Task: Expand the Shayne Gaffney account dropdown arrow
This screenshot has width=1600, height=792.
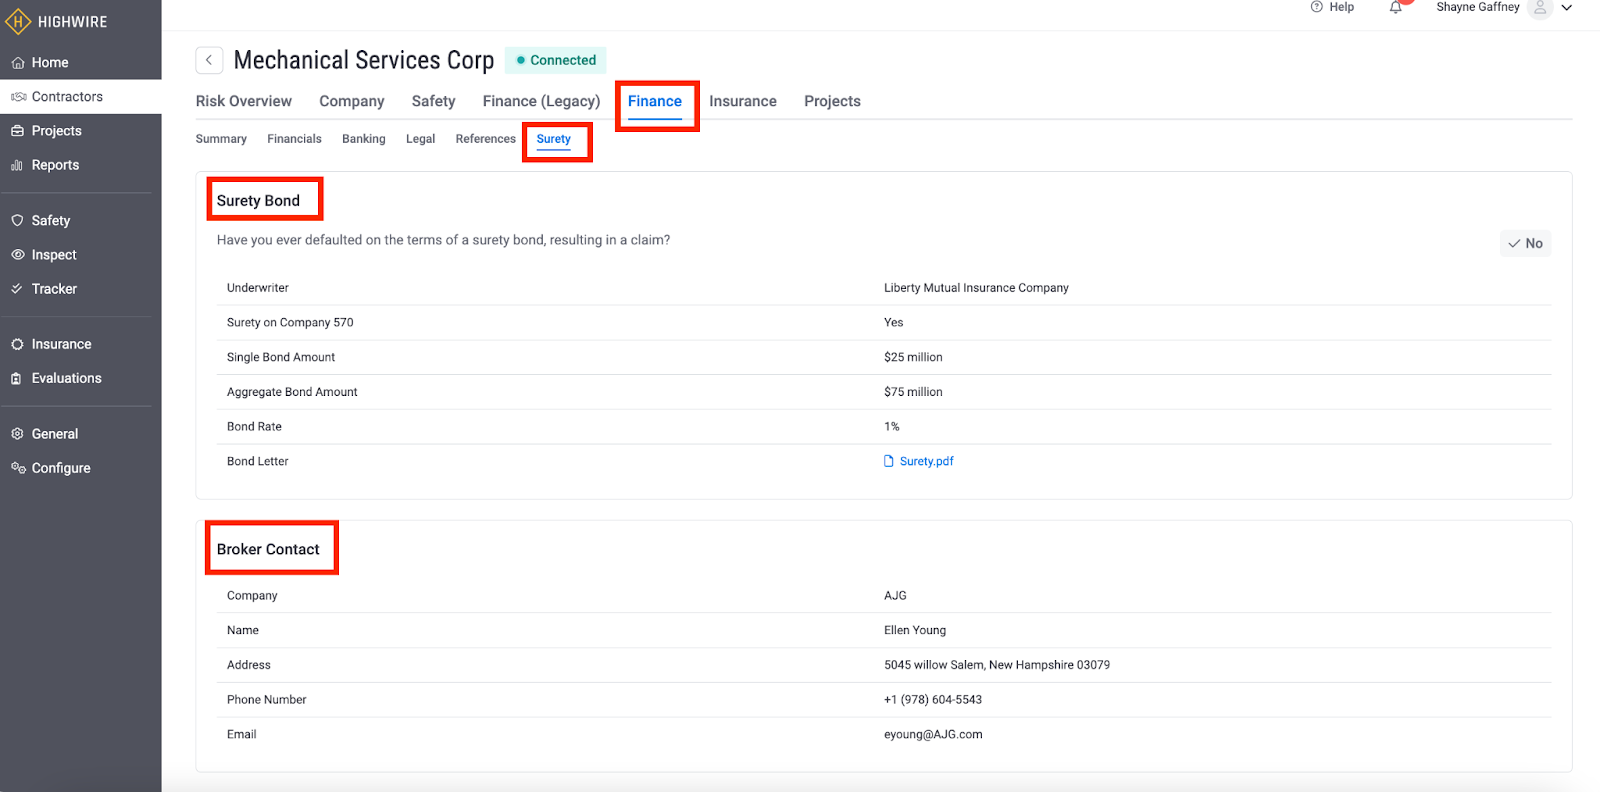Action: click(x=1567, y=8)
